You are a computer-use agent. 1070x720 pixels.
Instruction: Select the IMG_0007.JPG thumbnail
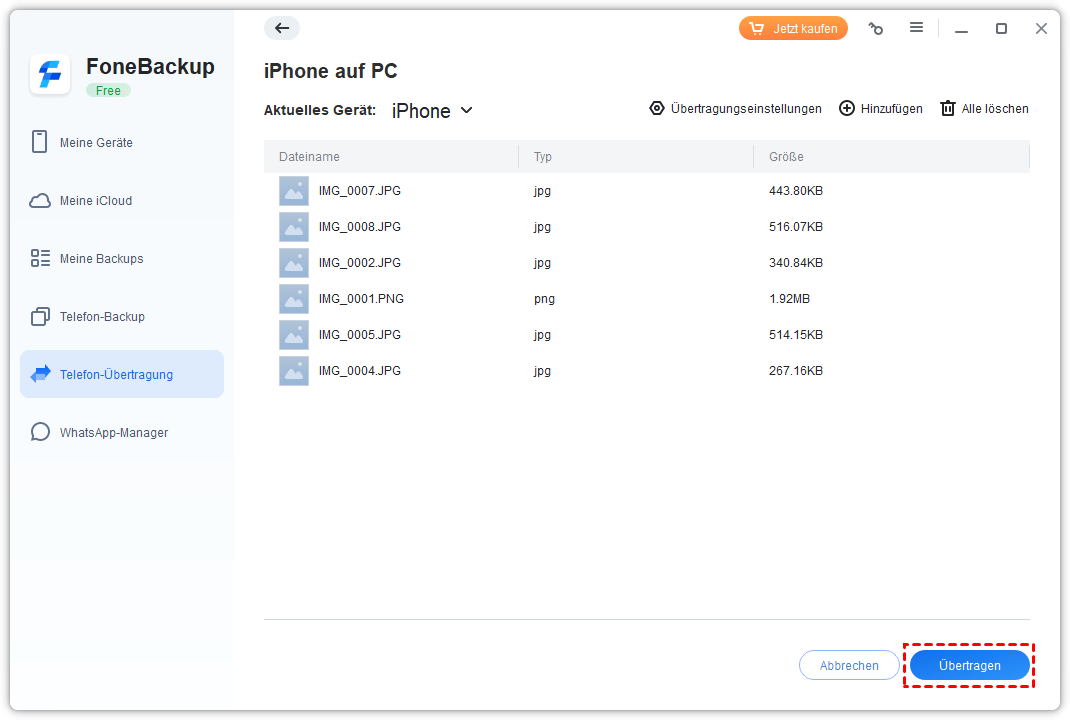point(294,191)
